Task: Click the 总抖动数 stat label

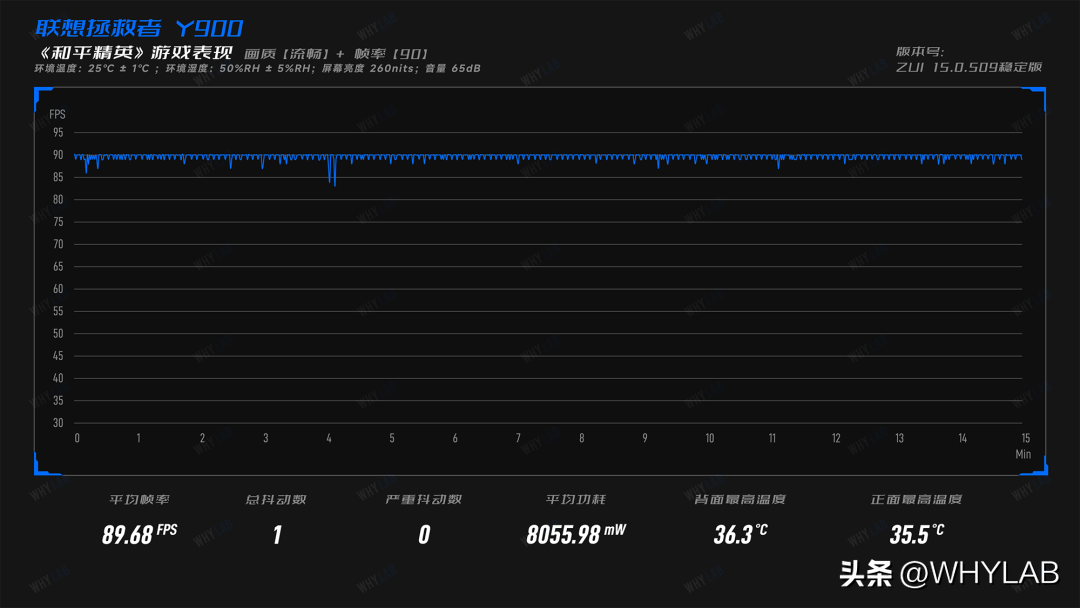Action: 276,499
